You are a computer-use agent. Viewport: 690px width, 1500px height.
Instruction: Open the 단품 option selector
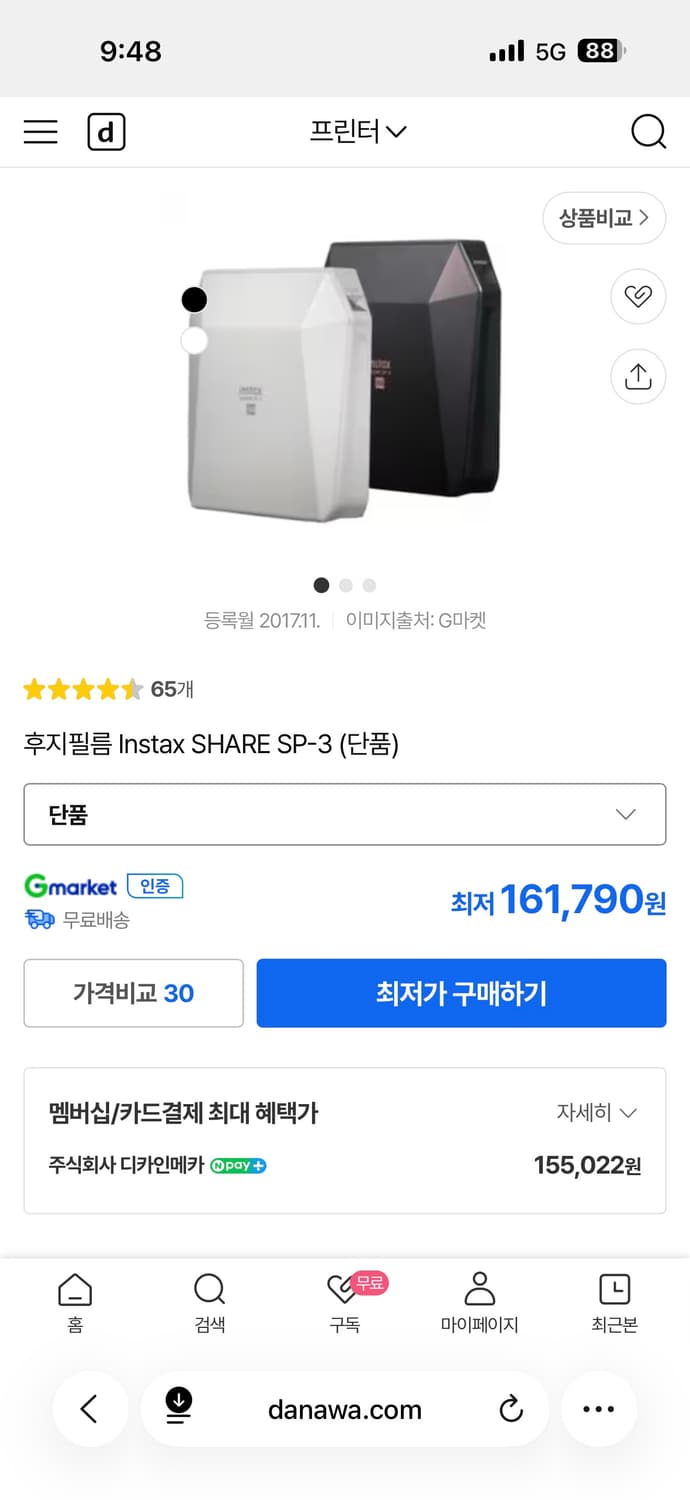point(345,814)
